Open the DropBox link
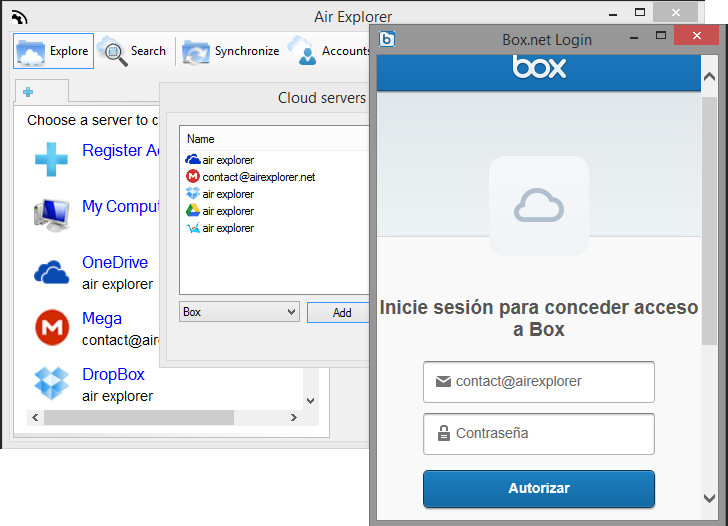Screen dimensions: 728x526 point(113,374)
